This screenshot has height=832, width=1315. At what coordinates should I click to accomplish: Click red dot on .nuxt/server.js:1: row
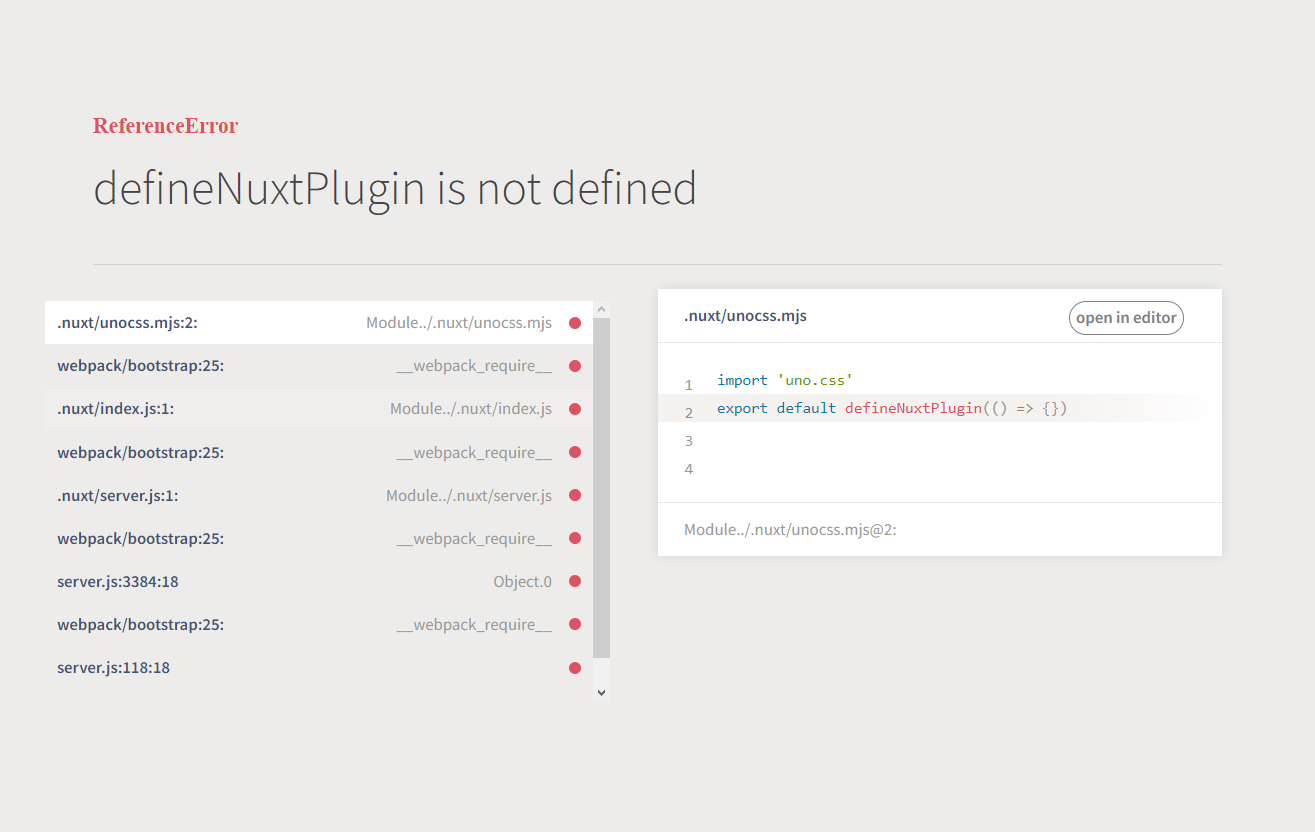point(575,495)
